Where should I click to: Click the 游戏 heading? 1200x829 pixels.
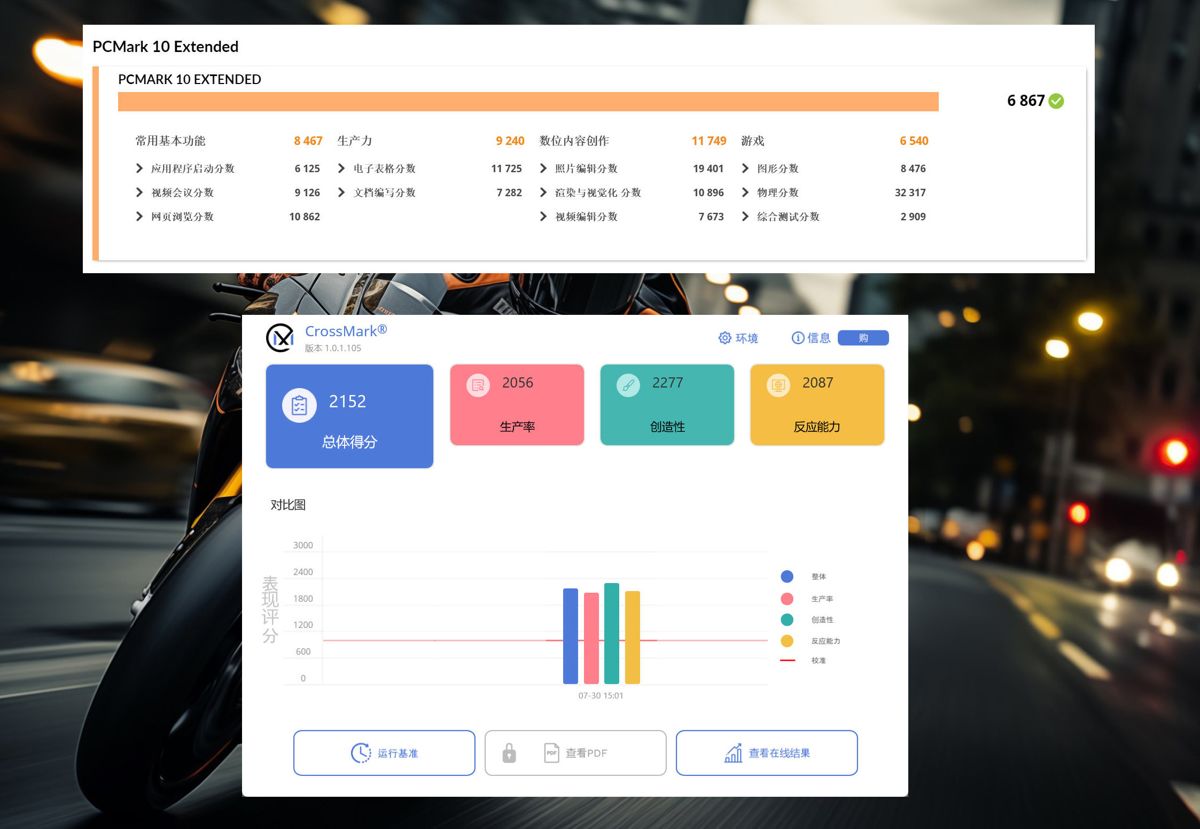click(x=753, y=141)
